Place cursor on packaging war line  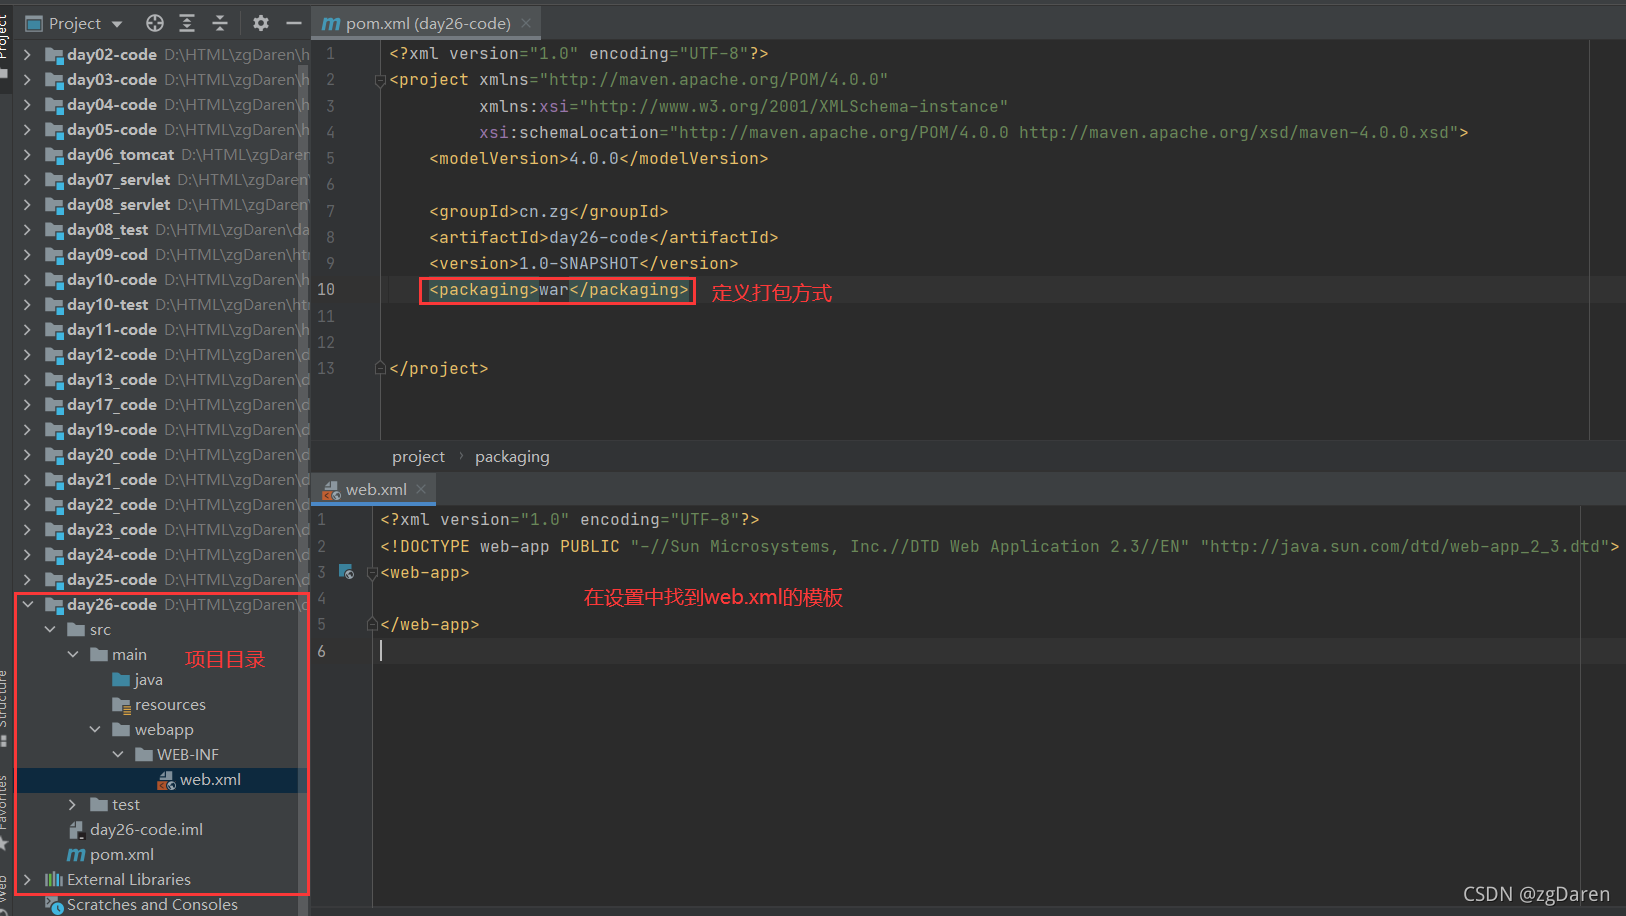pyautogui.click(x=559, y=290)
